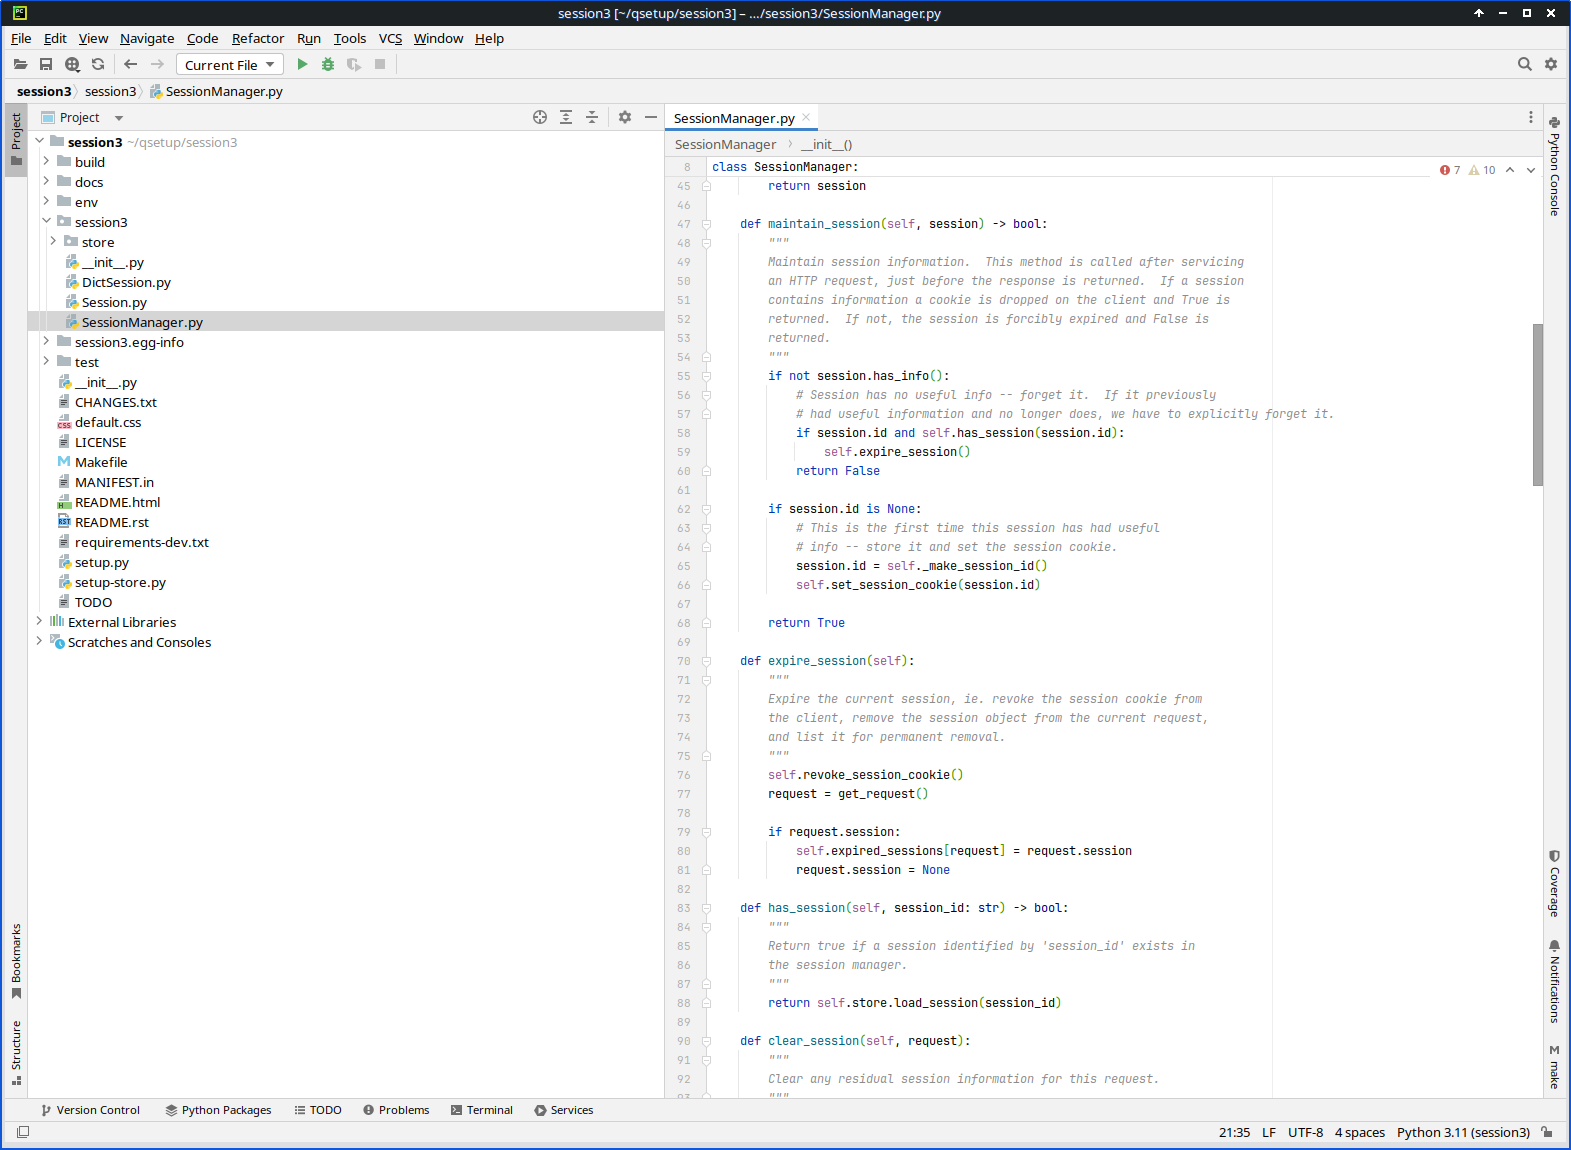This screenshot has height=1150, width=1571.
Task: Click the Run with Coverage icon
Action: tap(354, 64)
